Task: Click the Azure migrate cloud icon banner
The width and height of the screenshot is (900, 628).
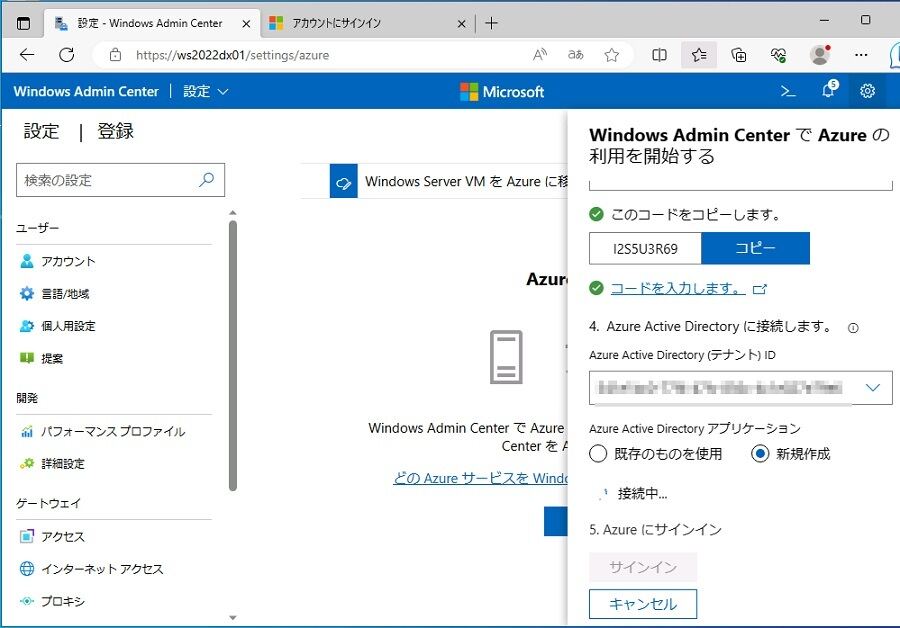Action: coord(343,181)
